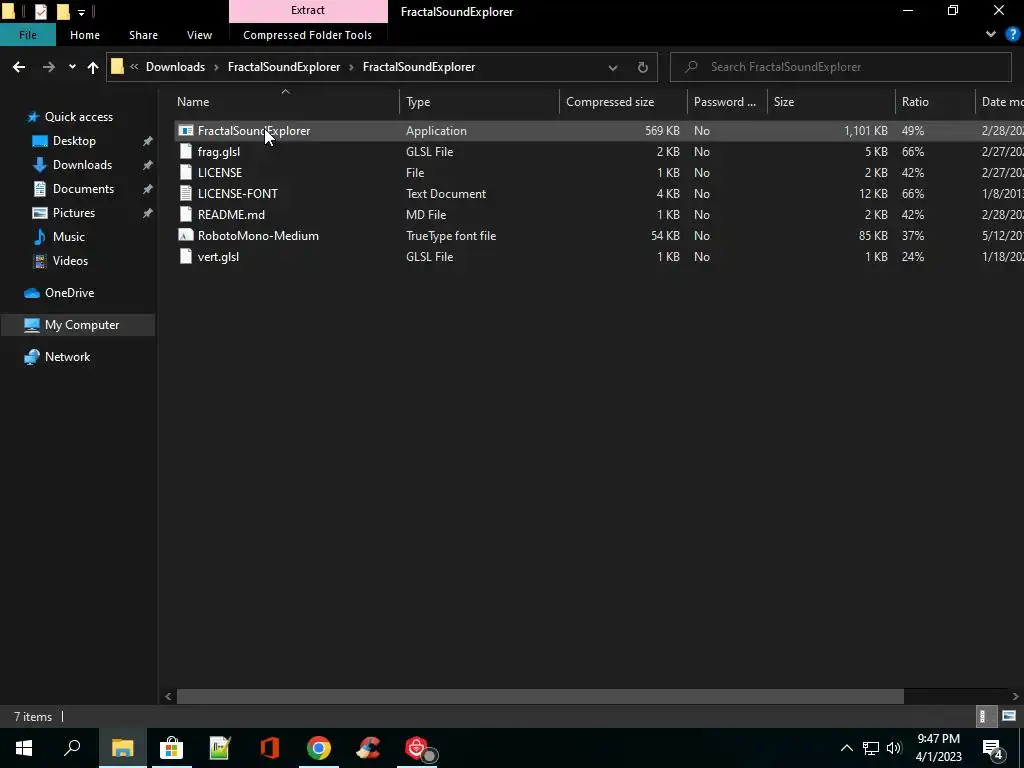Navigate to Downloads in the breadcrumb
Screen dimensions: 1024x768
tap(175, 67)
